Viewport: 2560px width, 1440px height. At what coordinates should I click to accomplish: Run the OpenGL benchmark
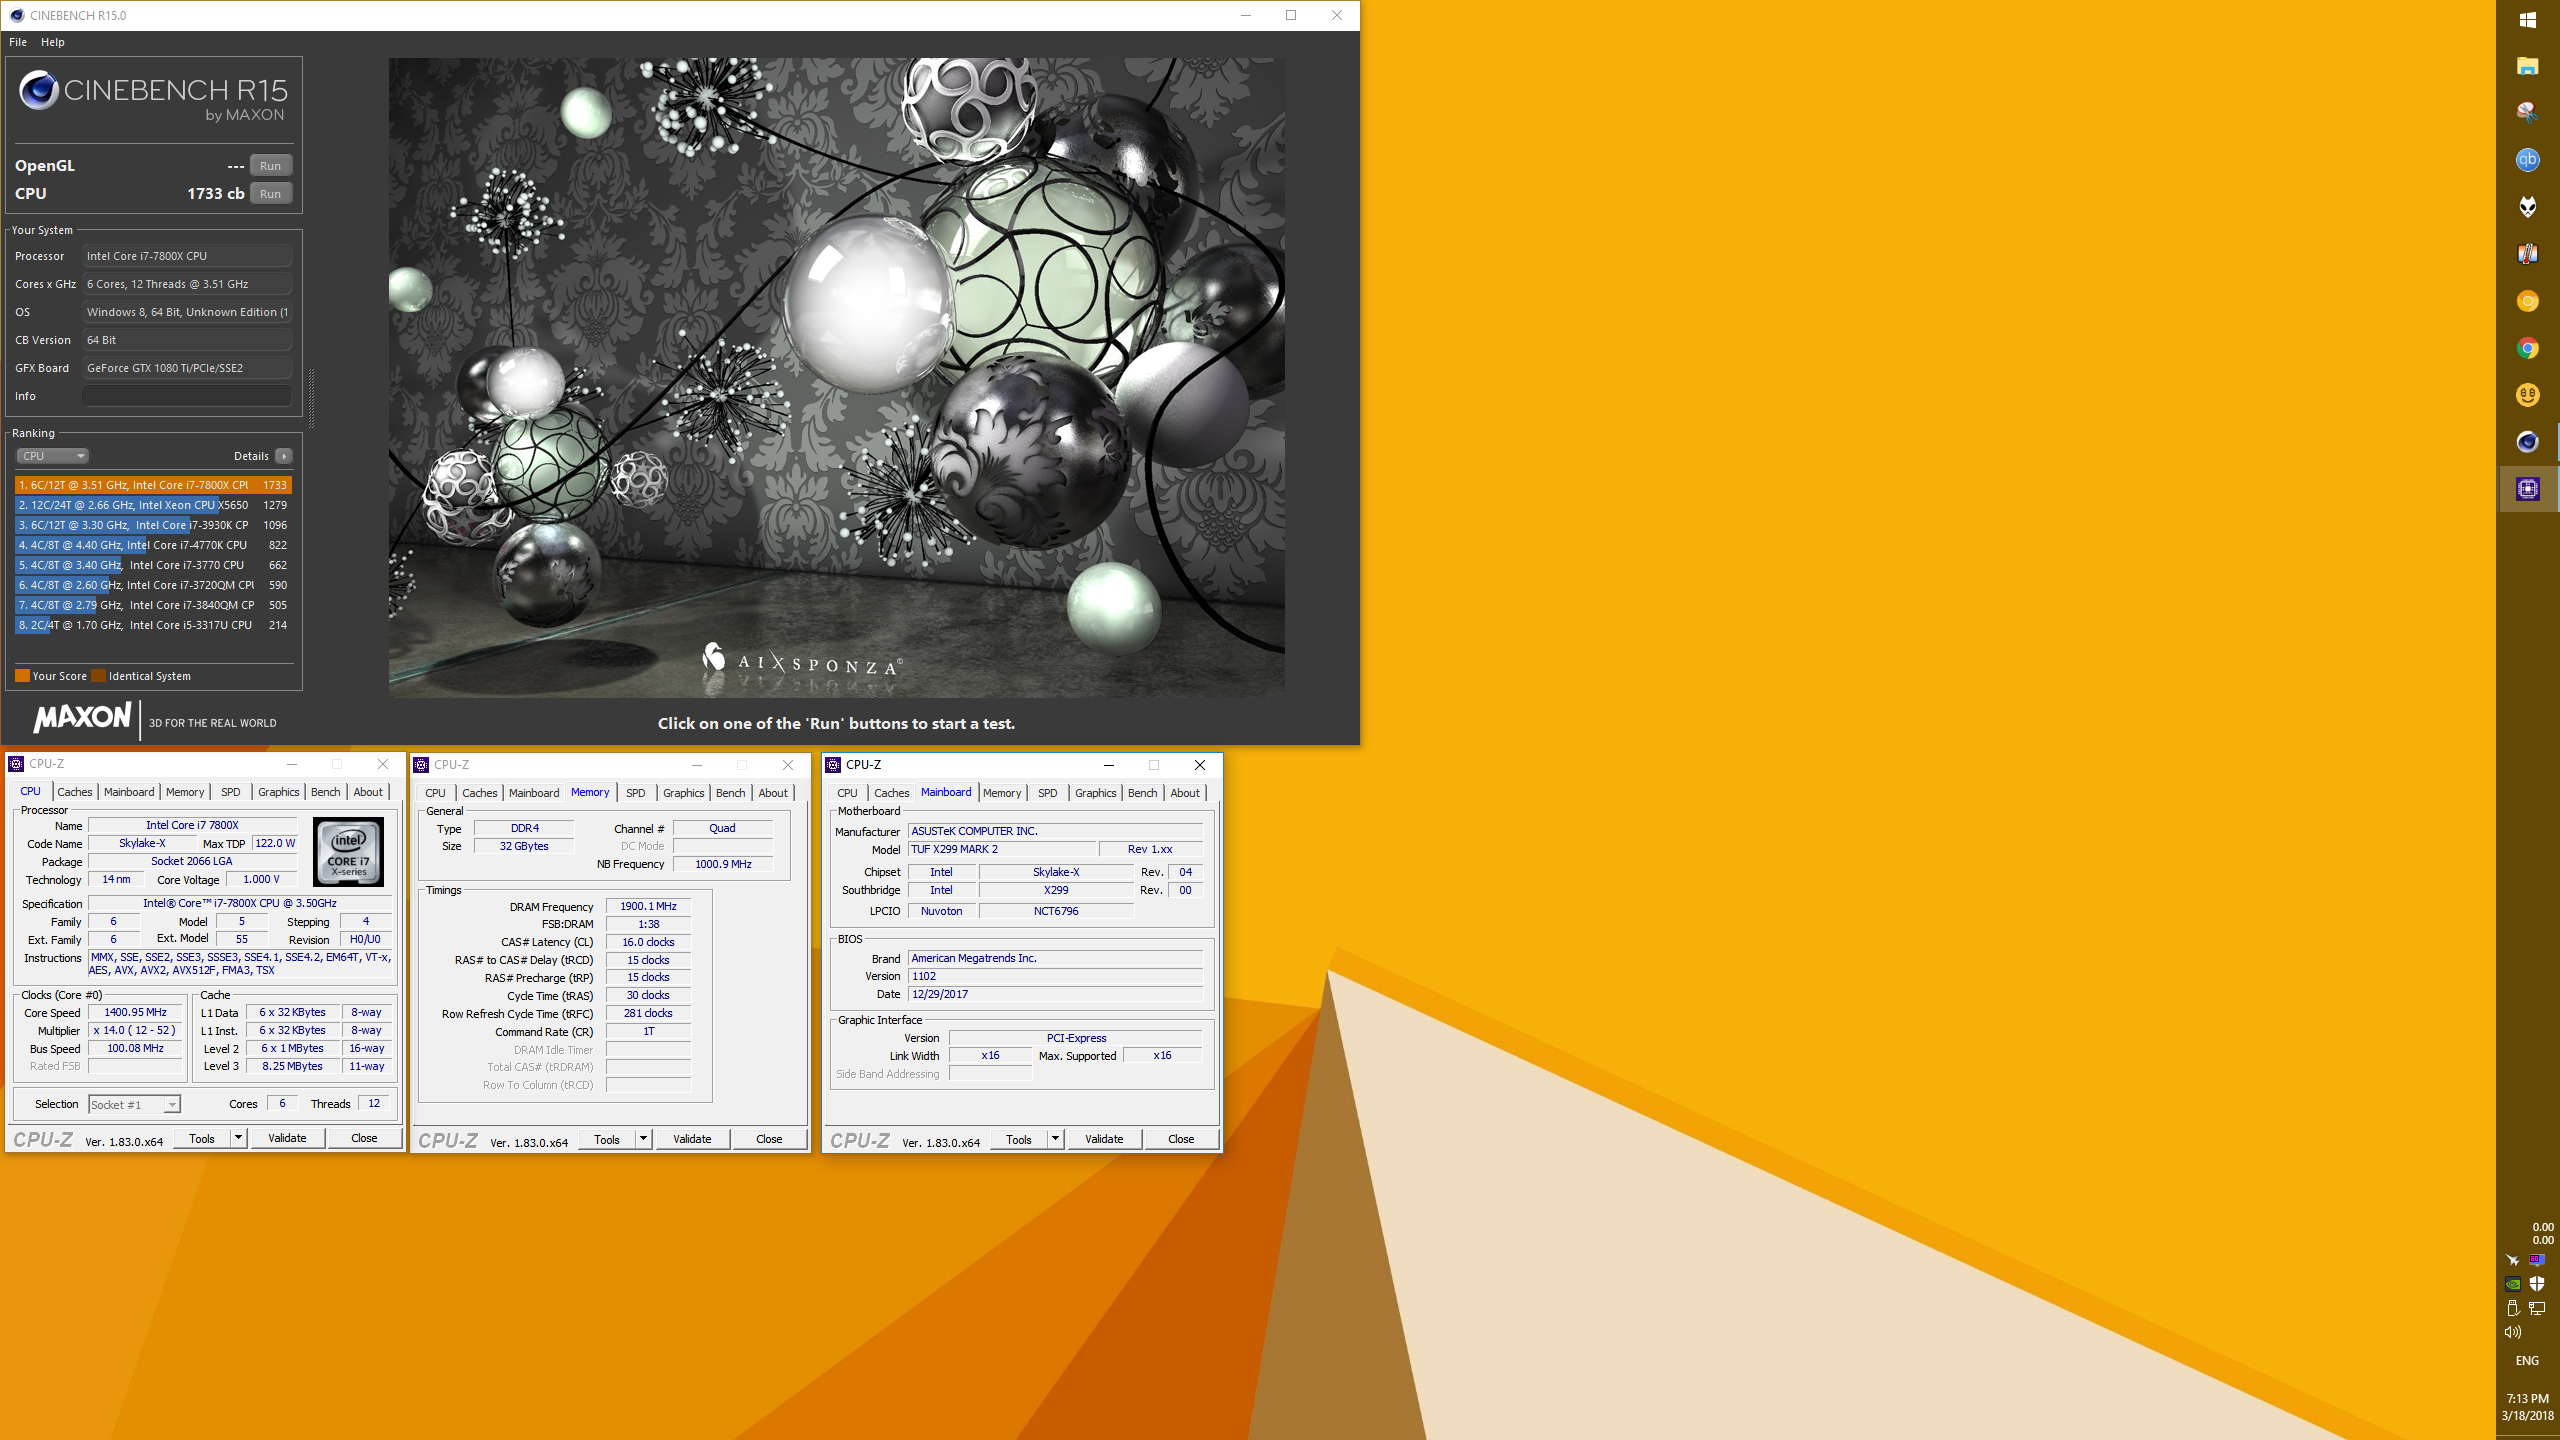(x=270, y=166)
